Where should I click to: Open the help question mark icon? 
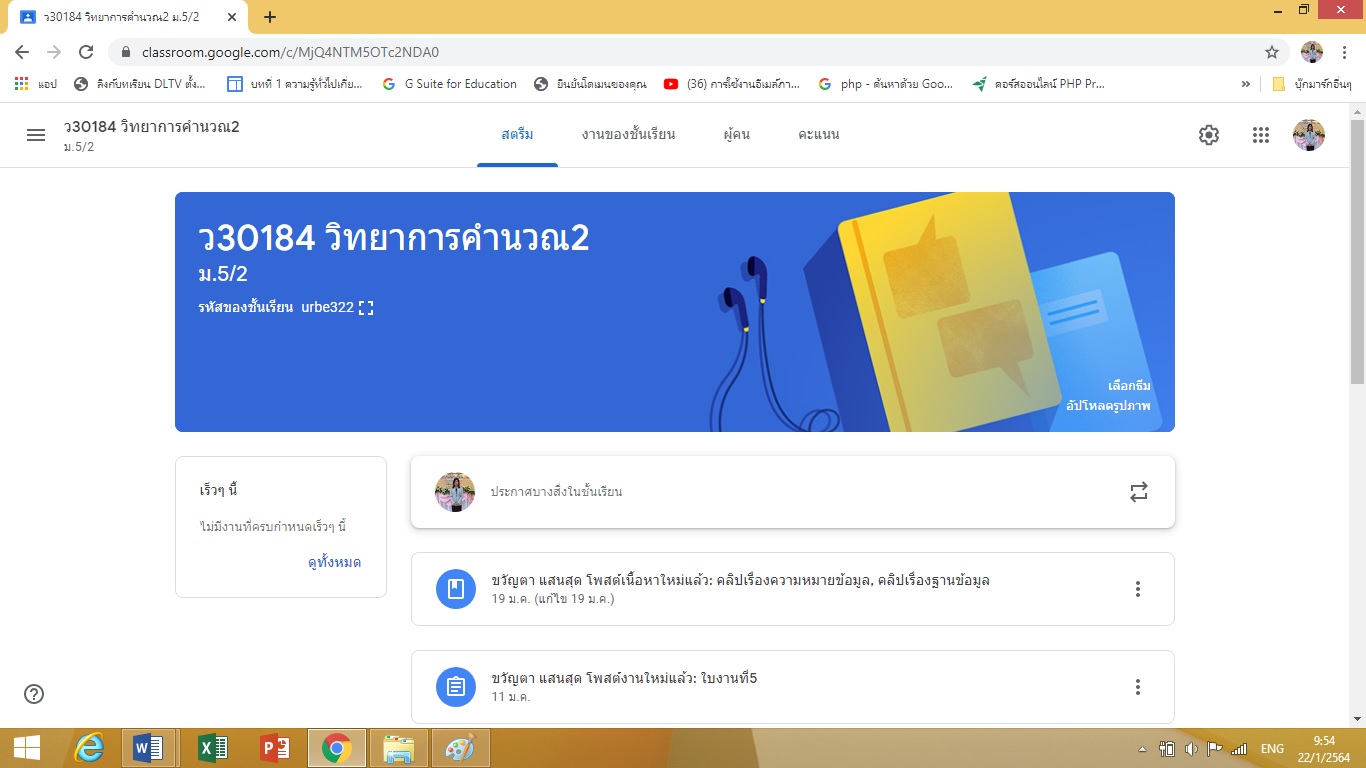click(x=34, y=694)
